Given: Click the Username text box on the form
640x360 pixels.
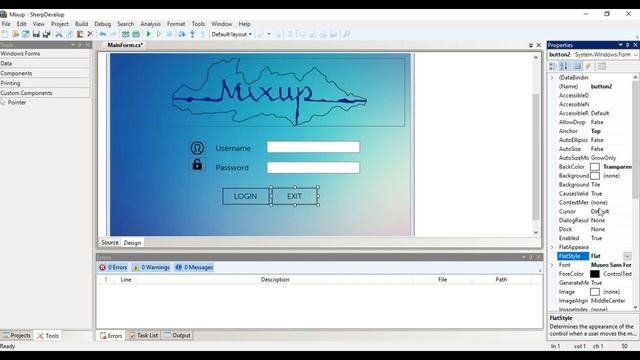Looking at the screenshot, I should pos(313,147).
